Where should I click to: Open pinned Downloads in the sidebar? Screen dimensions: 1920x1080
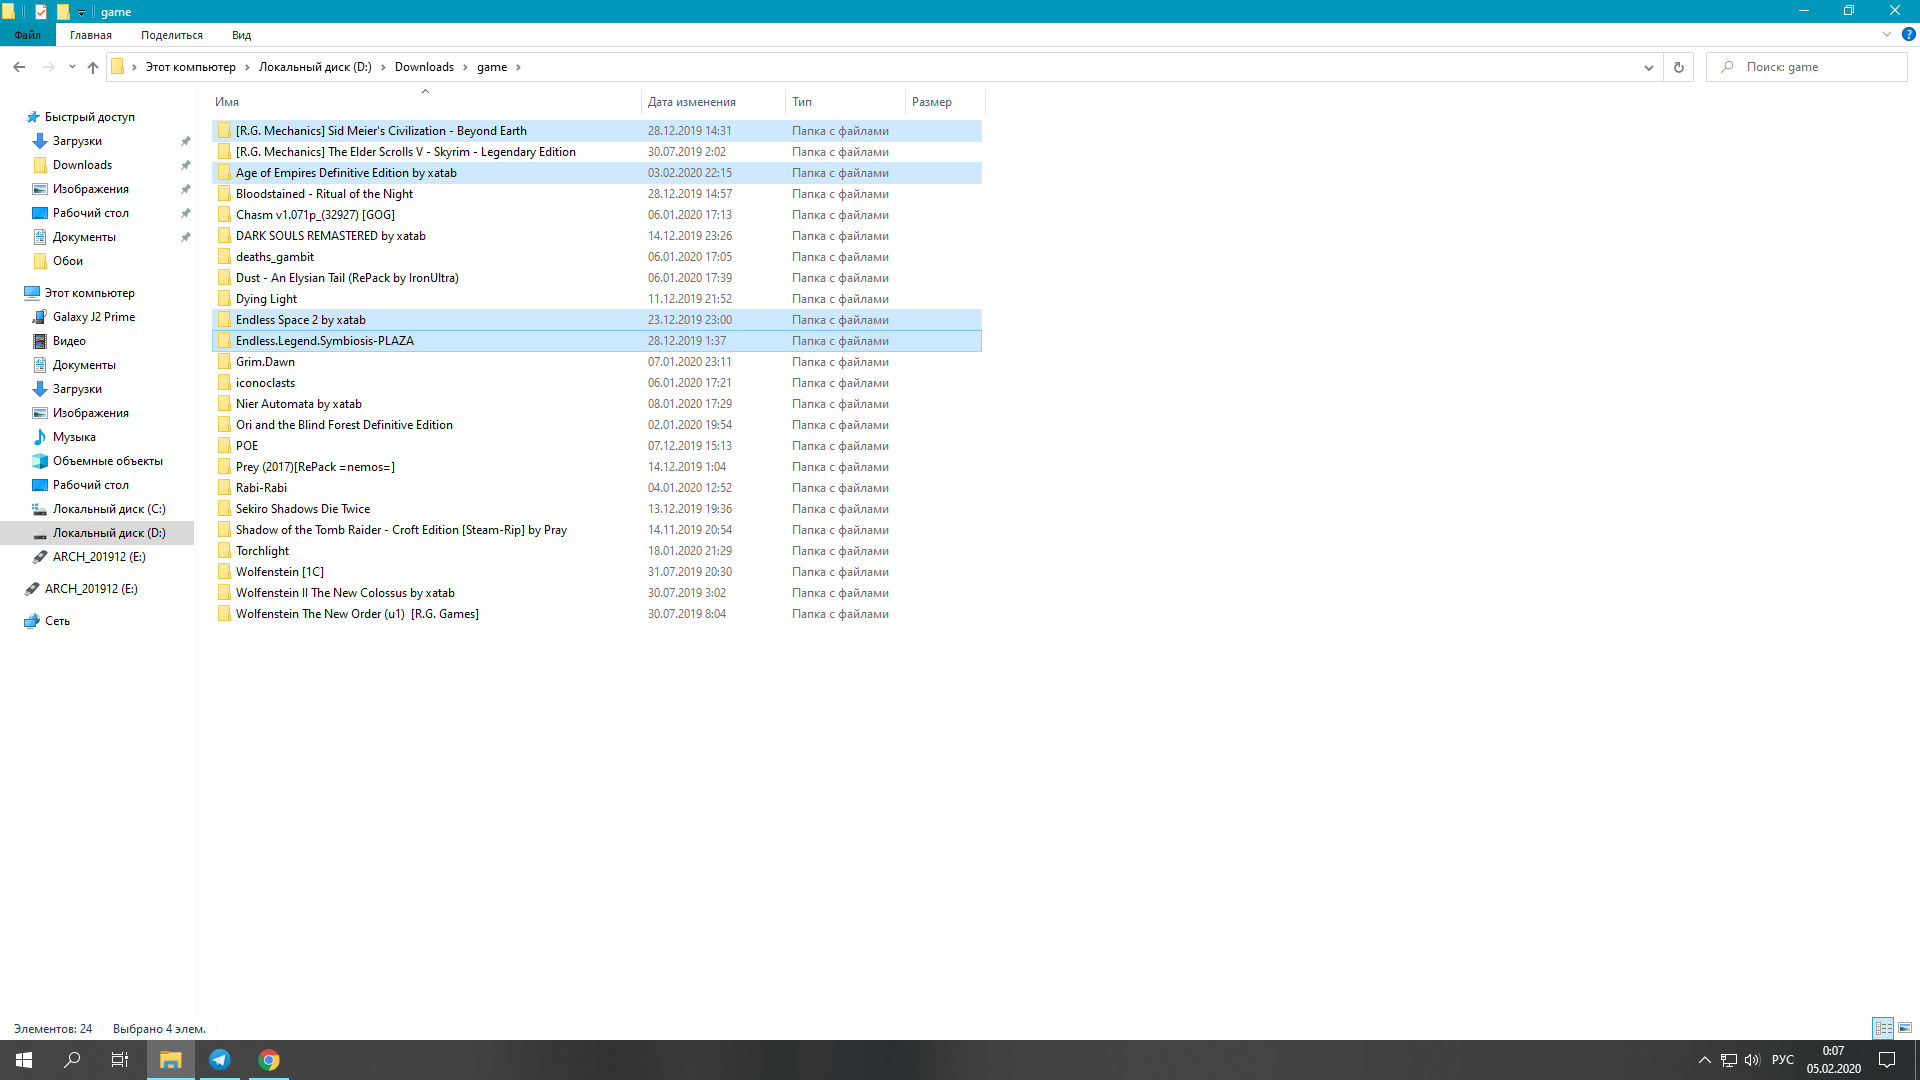[x=82, y=165]
